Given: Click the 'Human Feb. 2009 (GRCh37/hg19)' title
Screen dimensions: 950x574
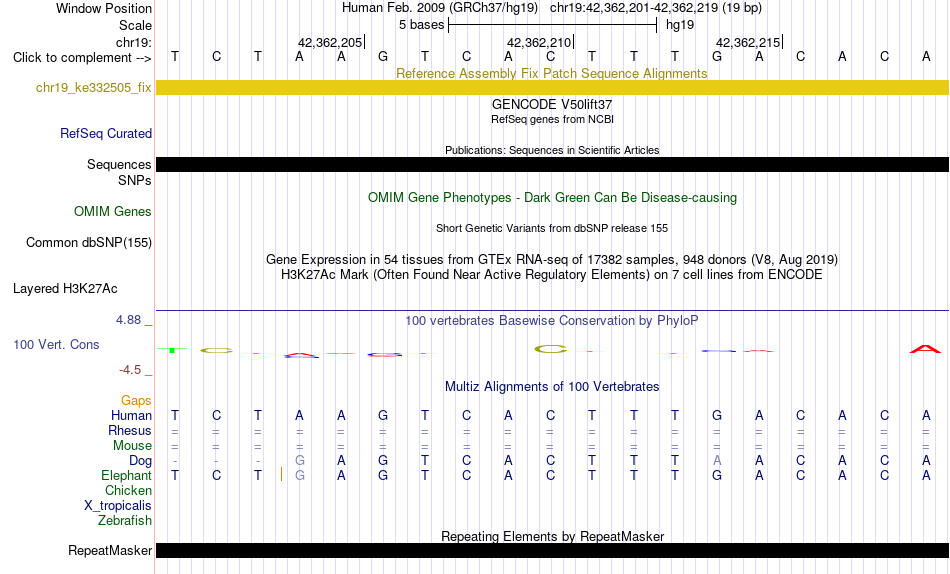Looking at the screenshot, I should pyautogui.click(x=440, y=8).
